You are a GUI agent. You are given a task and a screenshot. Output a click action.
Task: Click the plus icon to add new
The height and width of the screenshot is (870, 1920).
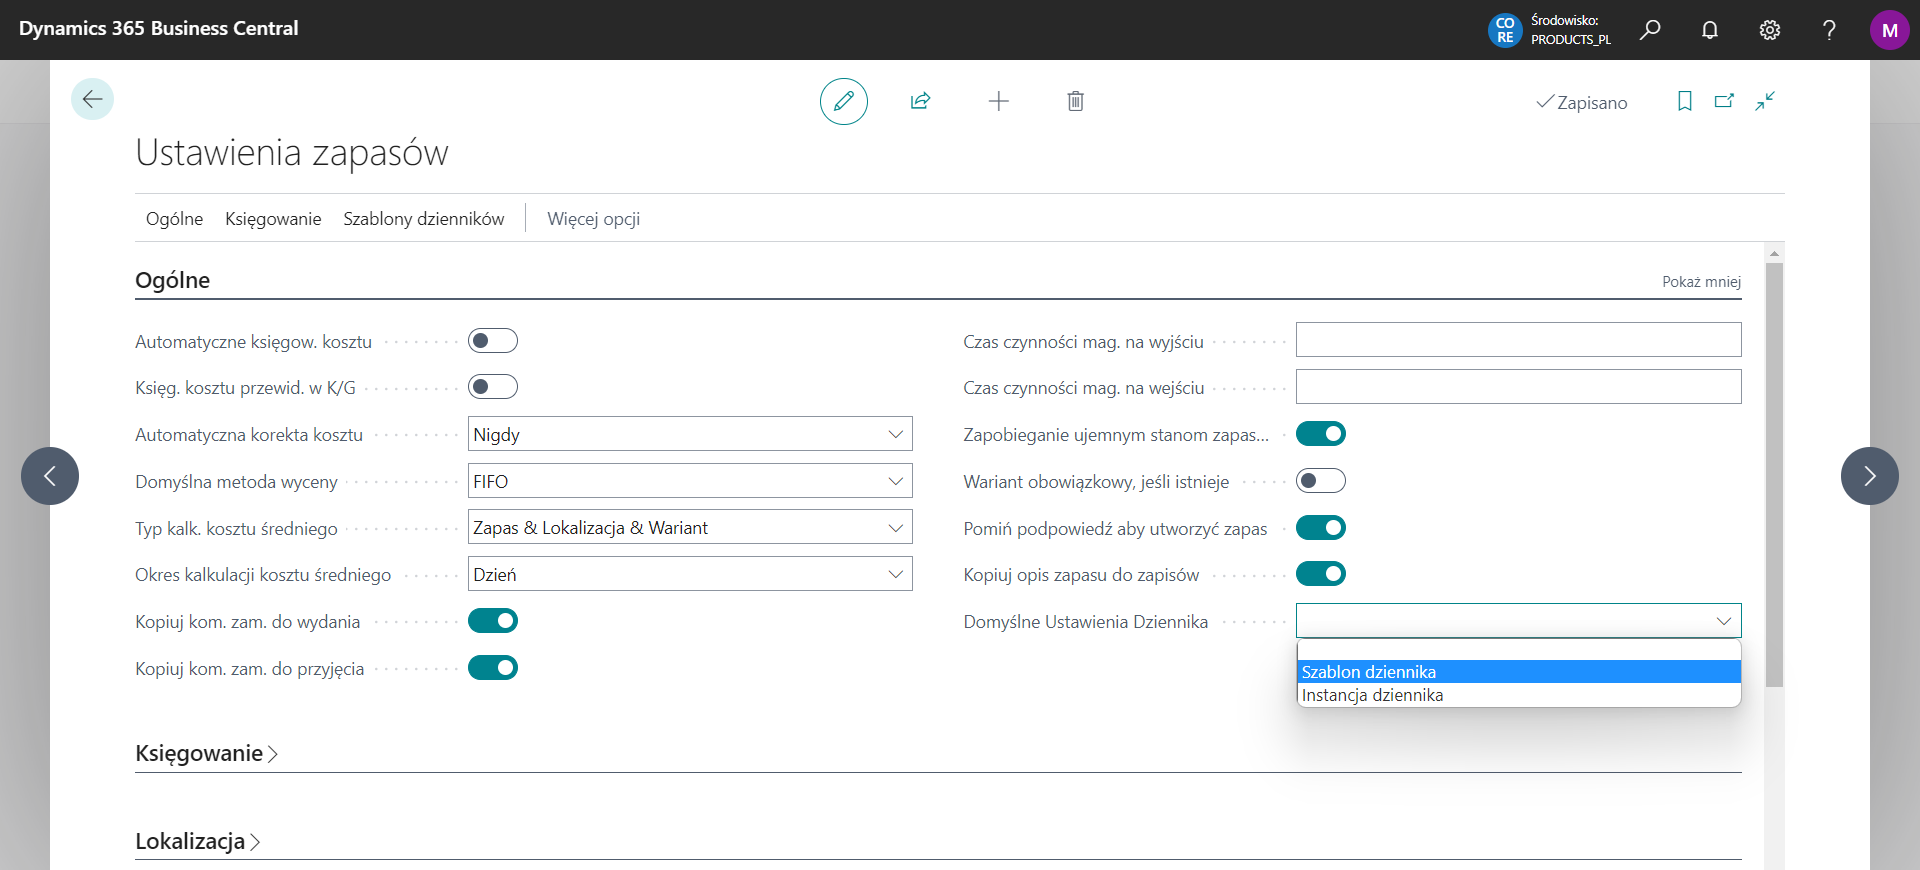998,101
